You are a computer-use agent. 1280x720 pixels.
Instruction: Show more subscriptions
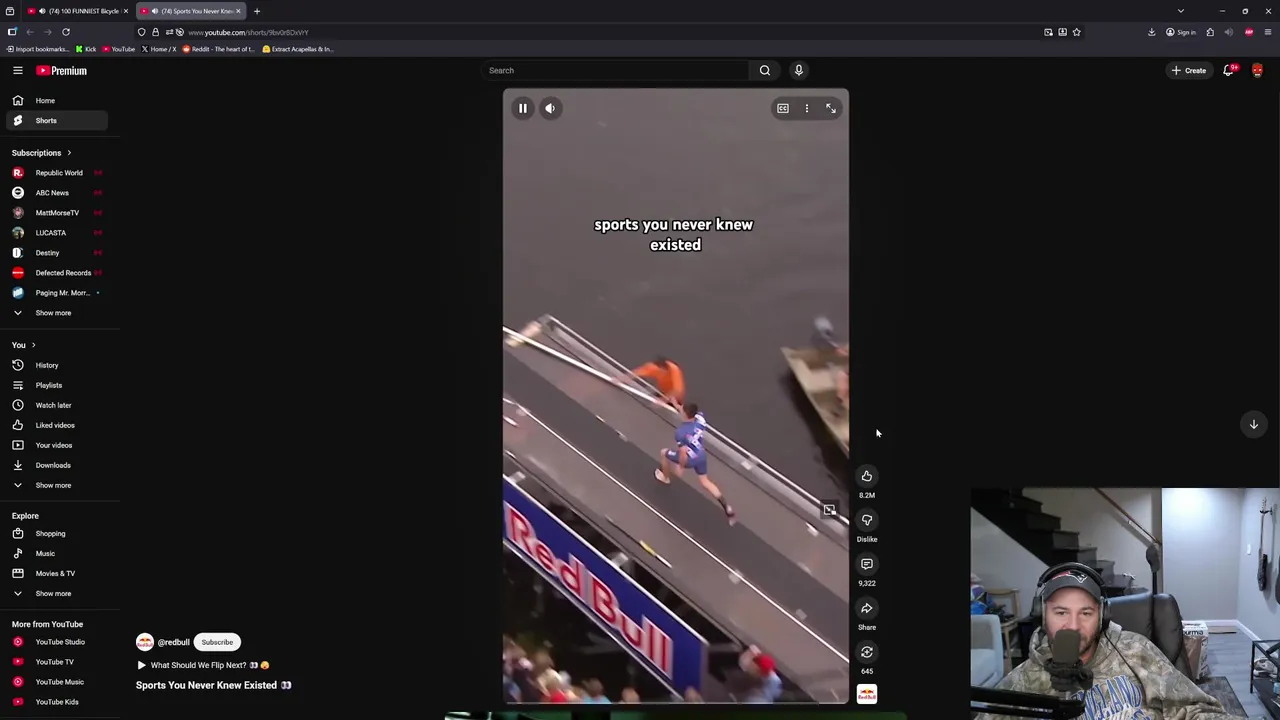(x=55, y=313)
